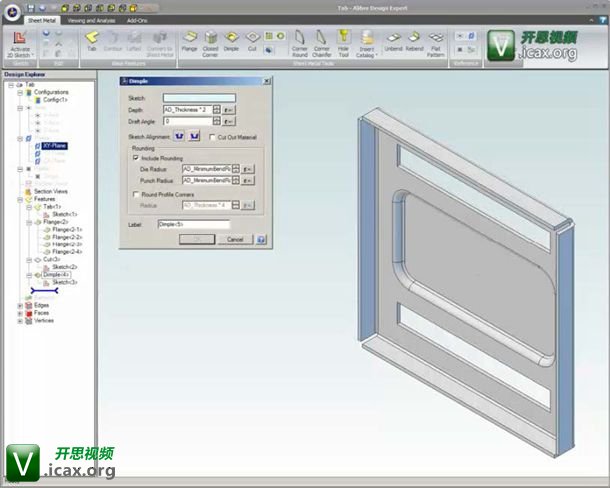Select the Corner Round tool
Image resolution: width=610 pixels, height=488 pixels.
[x=298, y=40]
